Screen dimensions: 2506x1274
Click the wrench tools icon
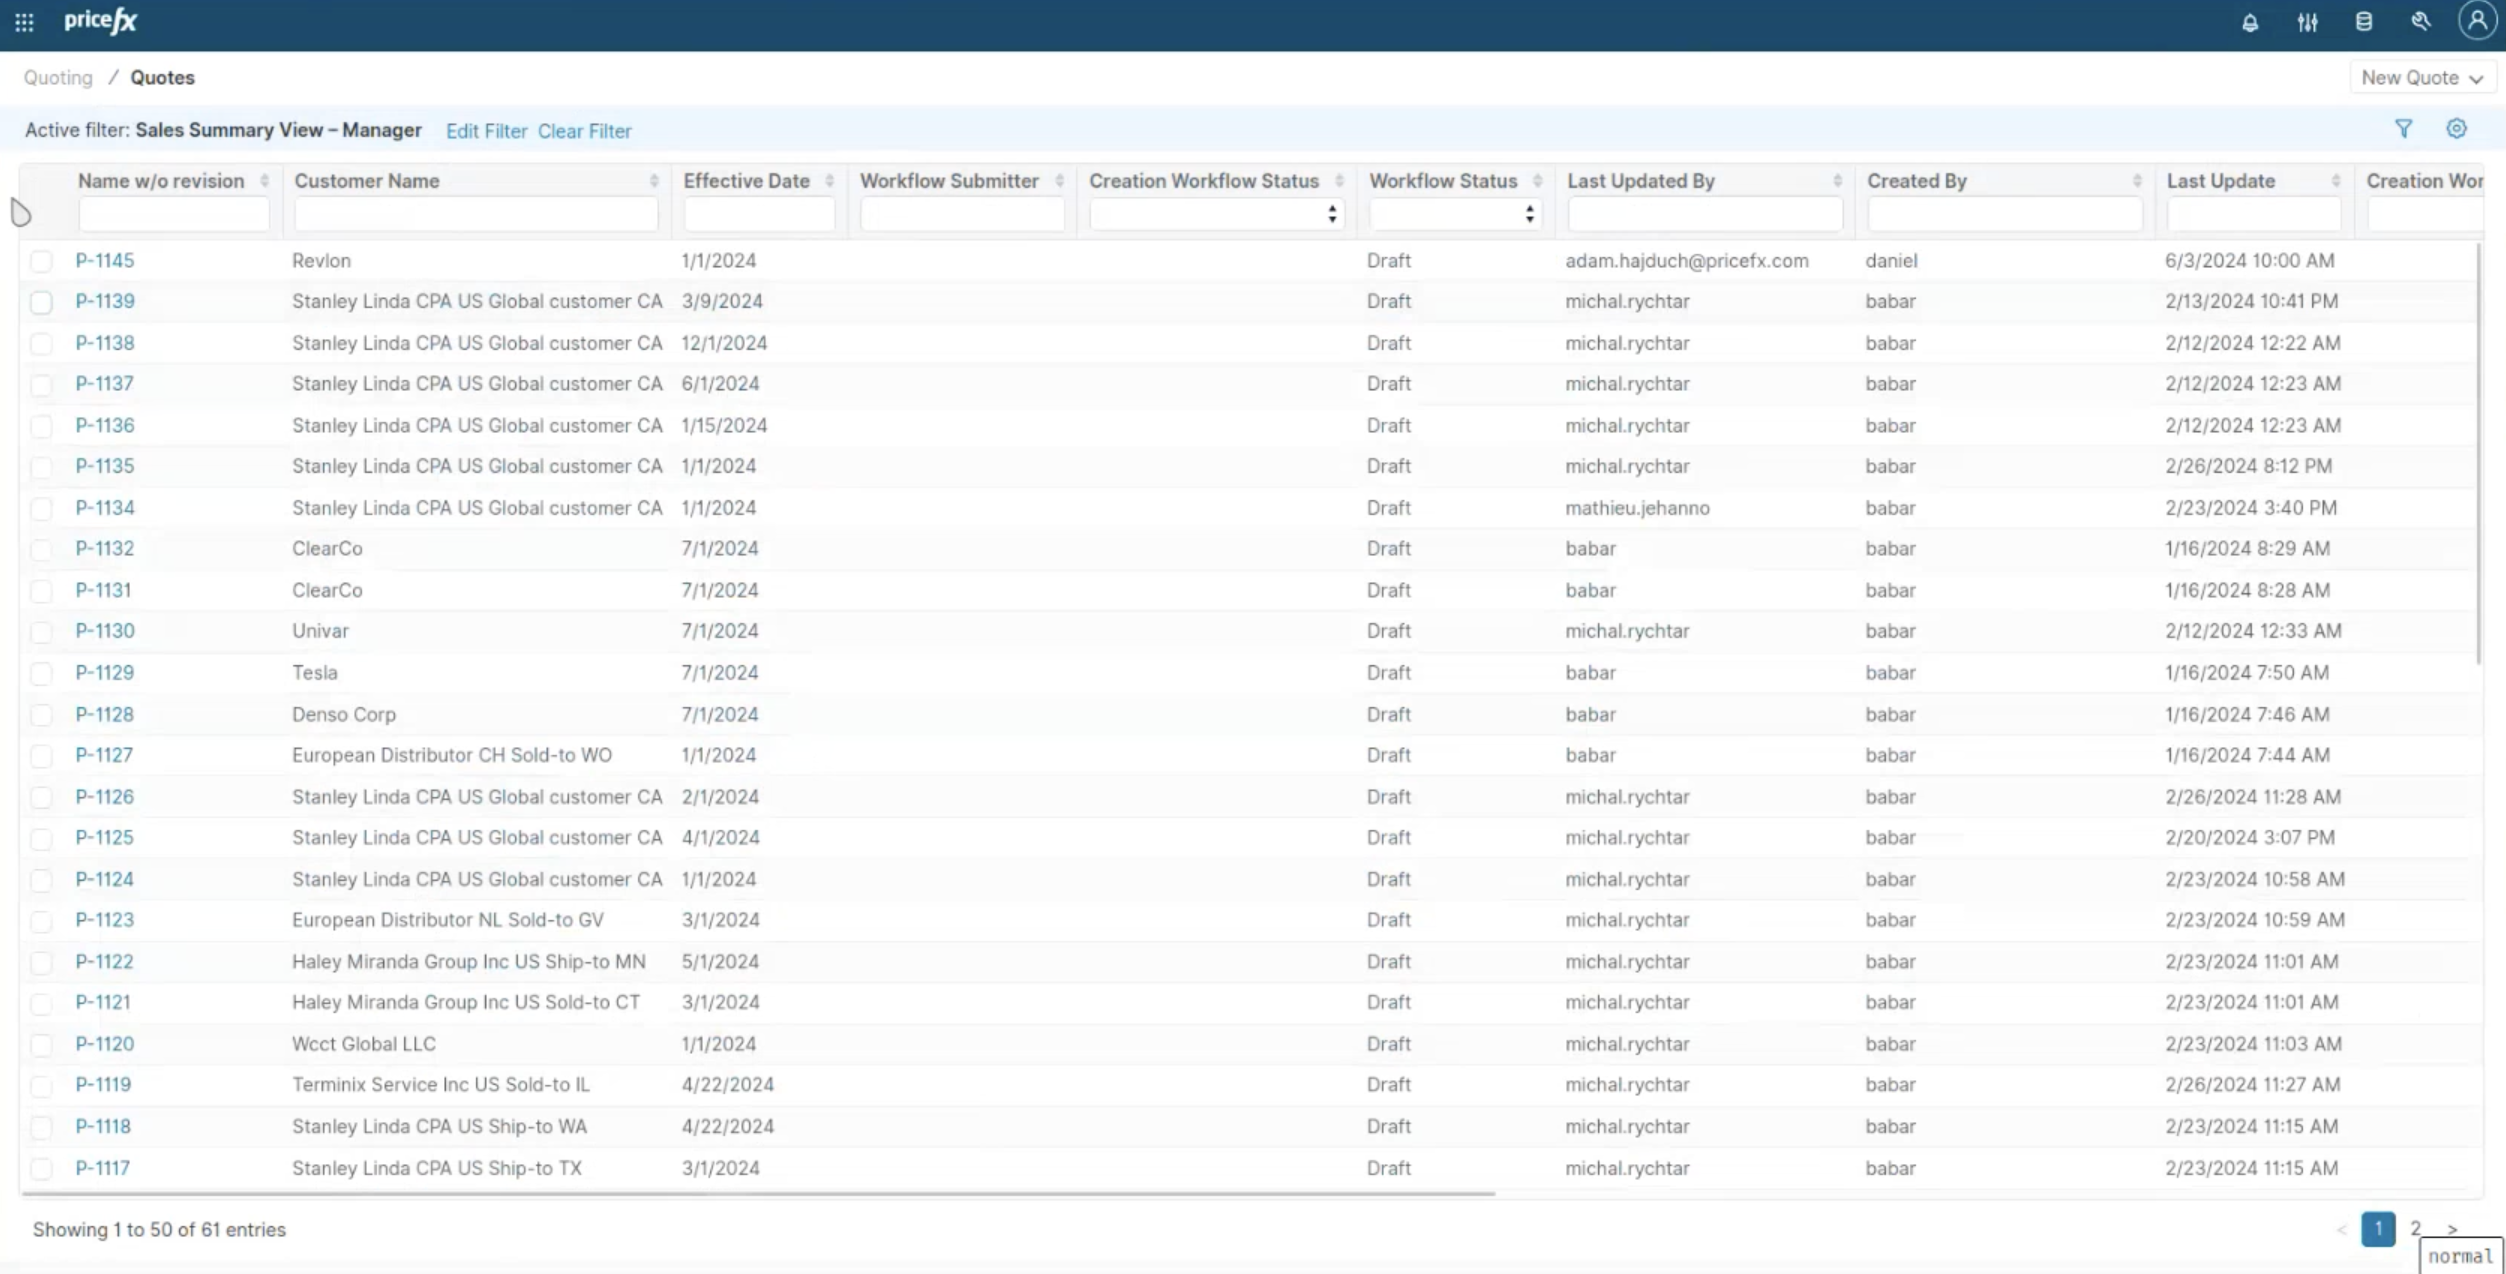(2420, 22)
